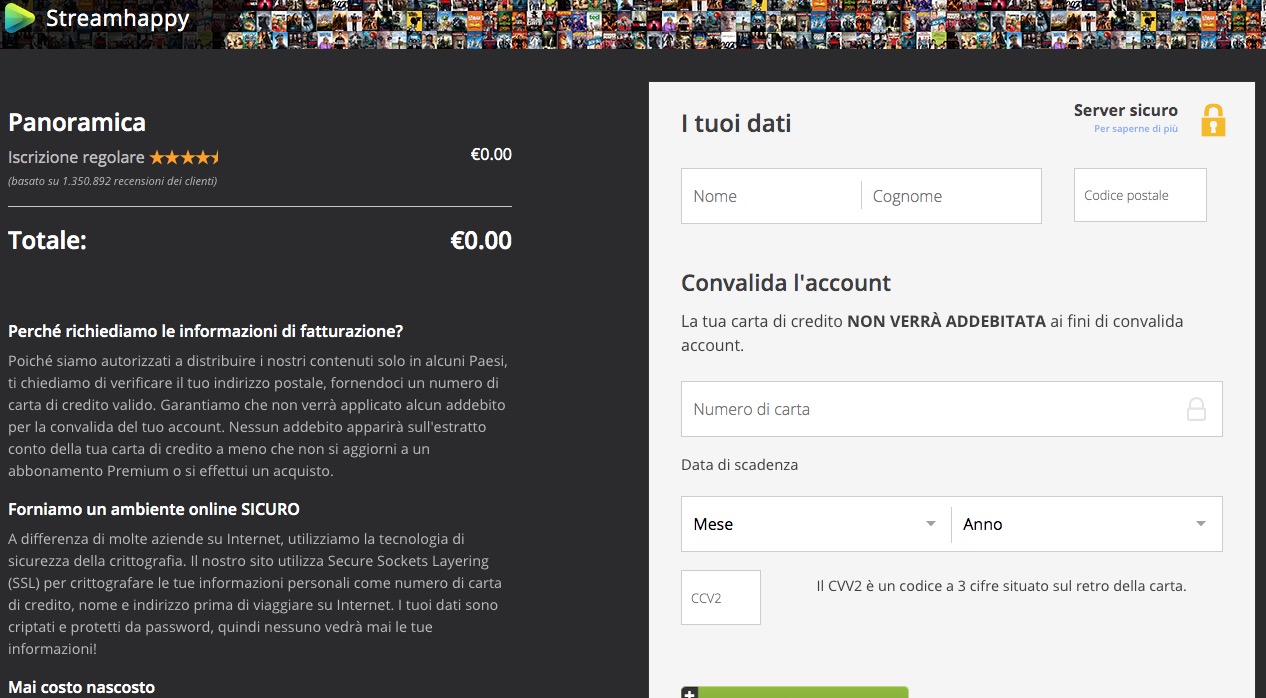The image size is (1266, 698).
Task: Click the 'Server sicuro' label
Action: coord(1125,110)
